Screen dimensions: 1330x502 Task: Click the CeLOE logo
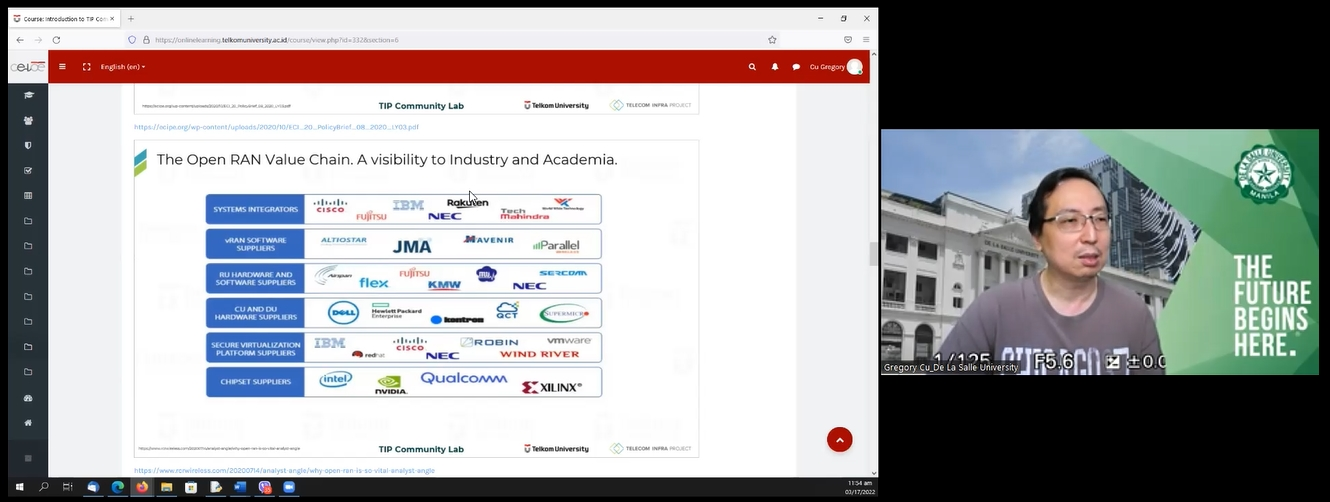tap(28, 67)
